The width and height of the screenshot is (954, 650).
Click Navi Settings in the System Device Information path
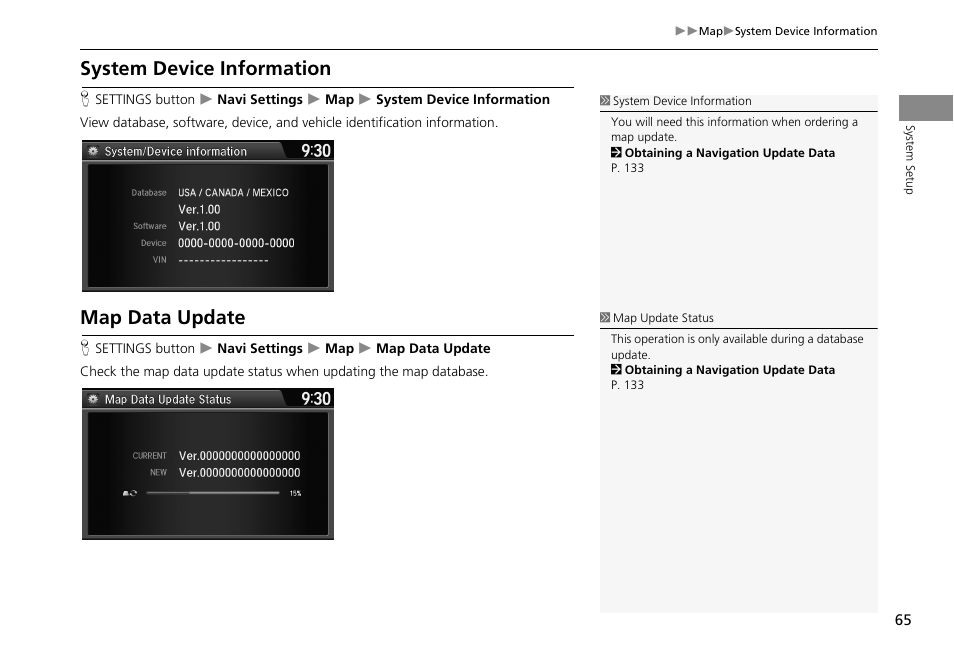click(x=260, y=99)
